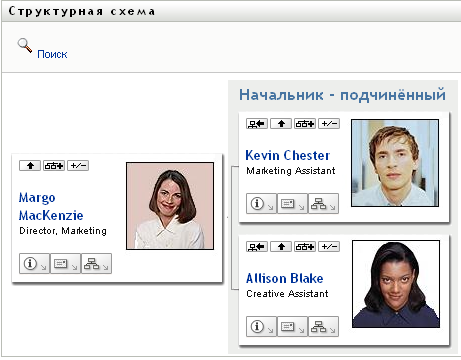Screen dimensions: 461x360
Task: Click Margo MacKenzie's photo
Action: (170, 206)
